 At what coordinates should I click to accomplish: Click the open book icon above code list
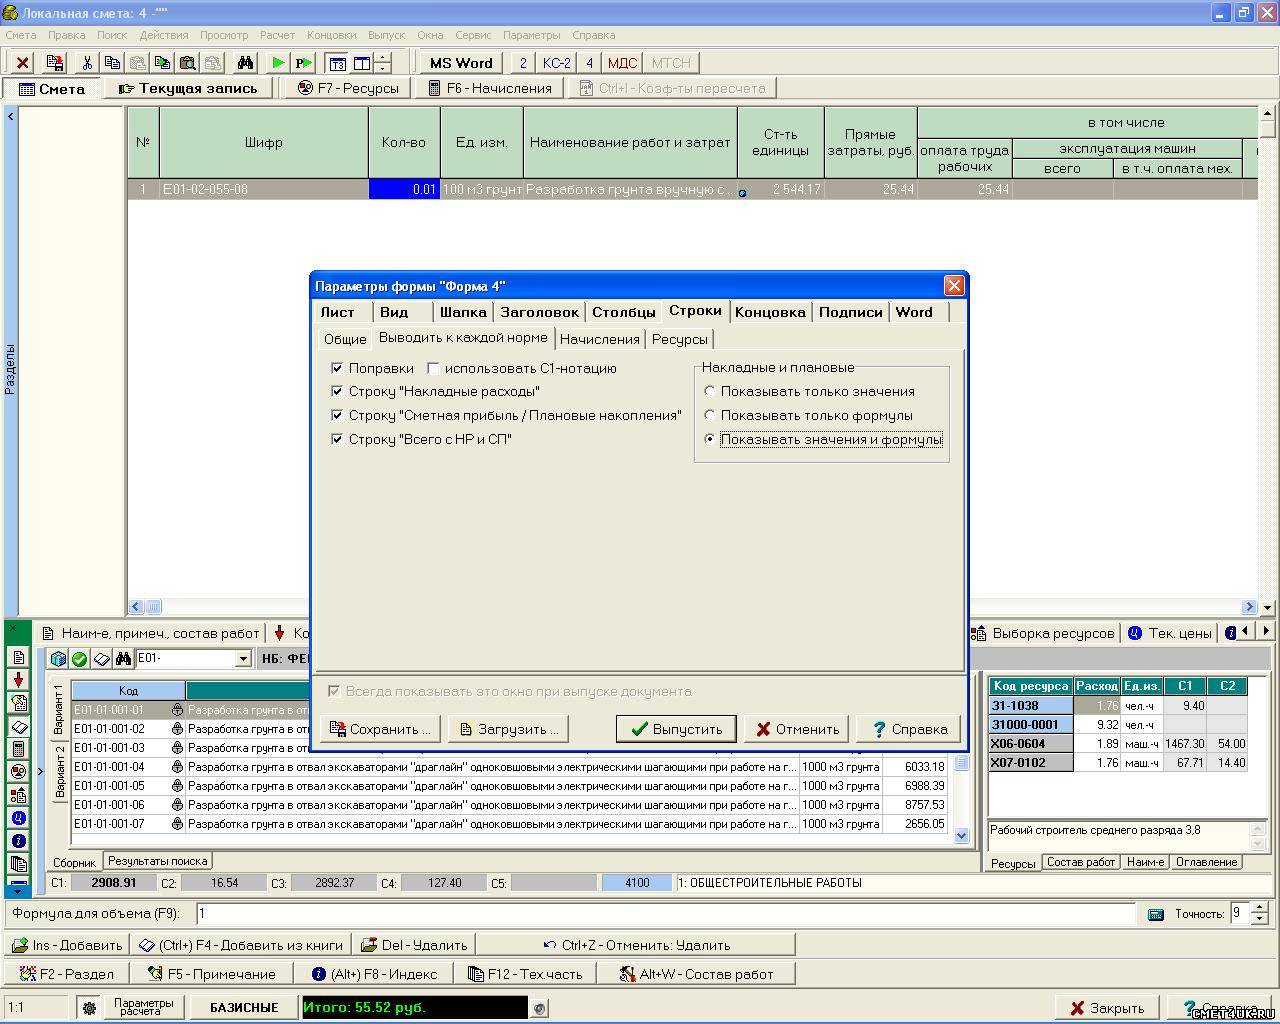point(101,659)
